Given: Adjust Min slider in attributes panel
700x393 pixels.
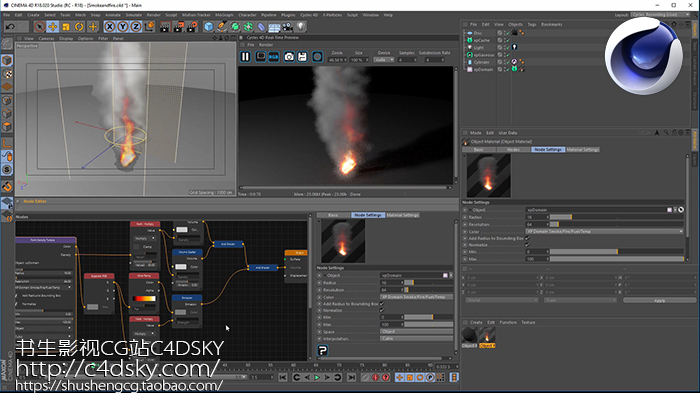Looking at the screenshot, I should point(616,252).
